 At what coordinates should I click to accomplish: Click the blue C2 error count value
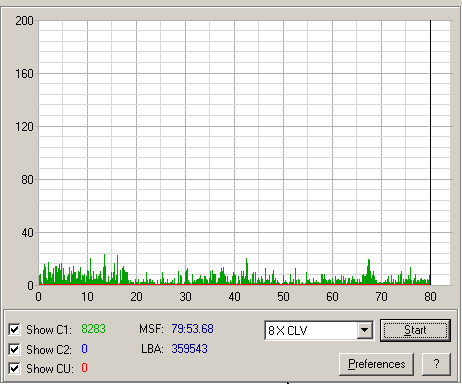pos(84,349)
